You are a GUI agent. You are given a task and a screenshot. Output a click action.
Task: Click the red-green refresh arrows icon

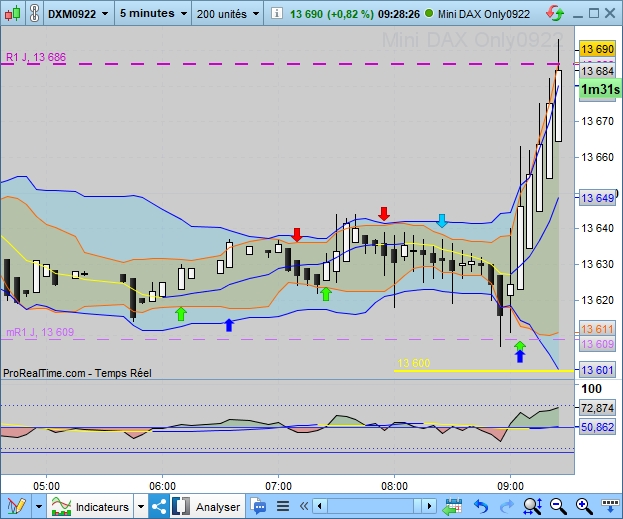[x=555, y=13]
